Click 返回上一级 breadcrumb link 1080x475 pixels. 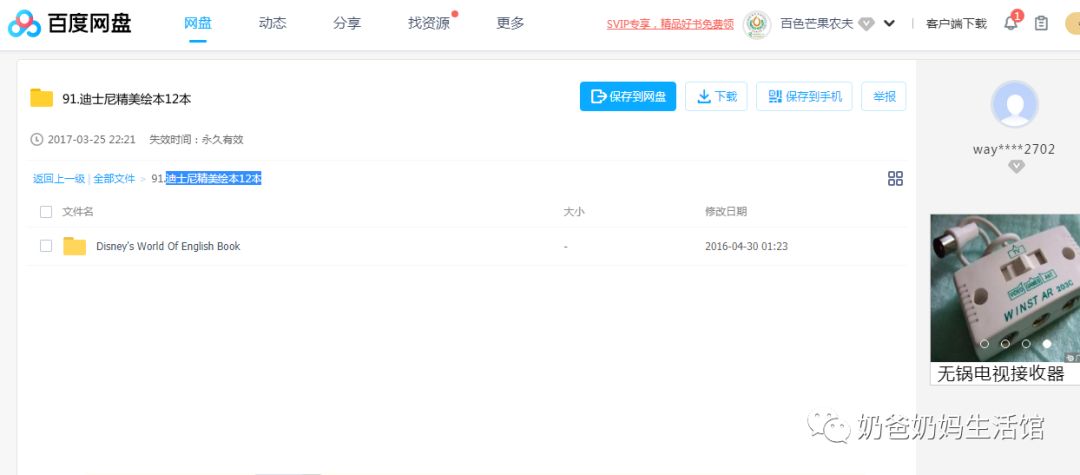tap(59, 179)
